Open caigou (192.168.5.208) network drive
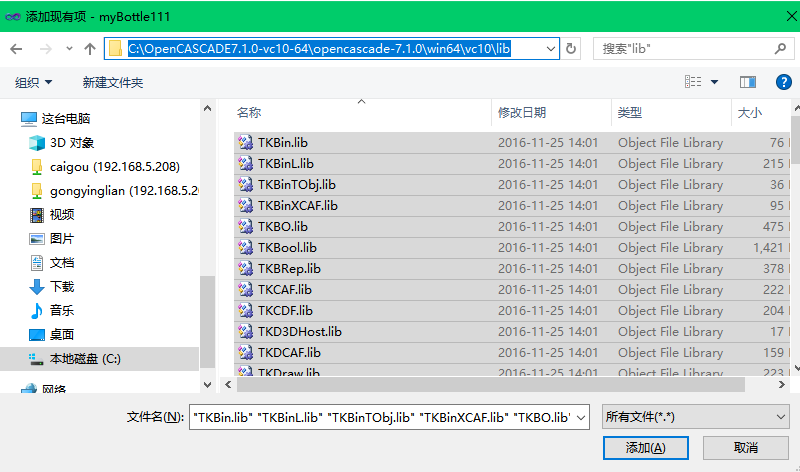800x472 pixels. pyautogui.click(x=104, y=167)
